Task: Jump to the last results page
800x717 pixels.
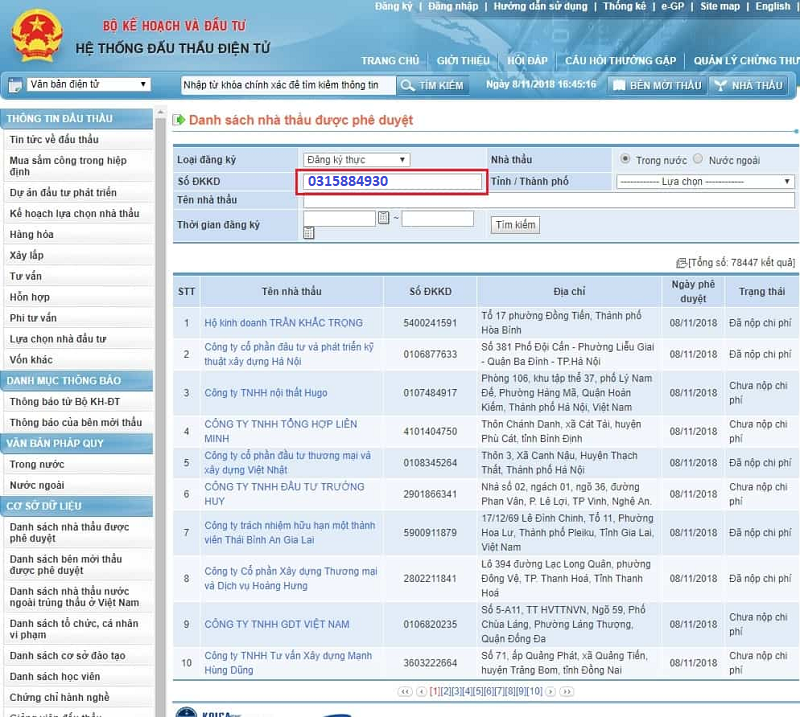Action: (567, 691)
